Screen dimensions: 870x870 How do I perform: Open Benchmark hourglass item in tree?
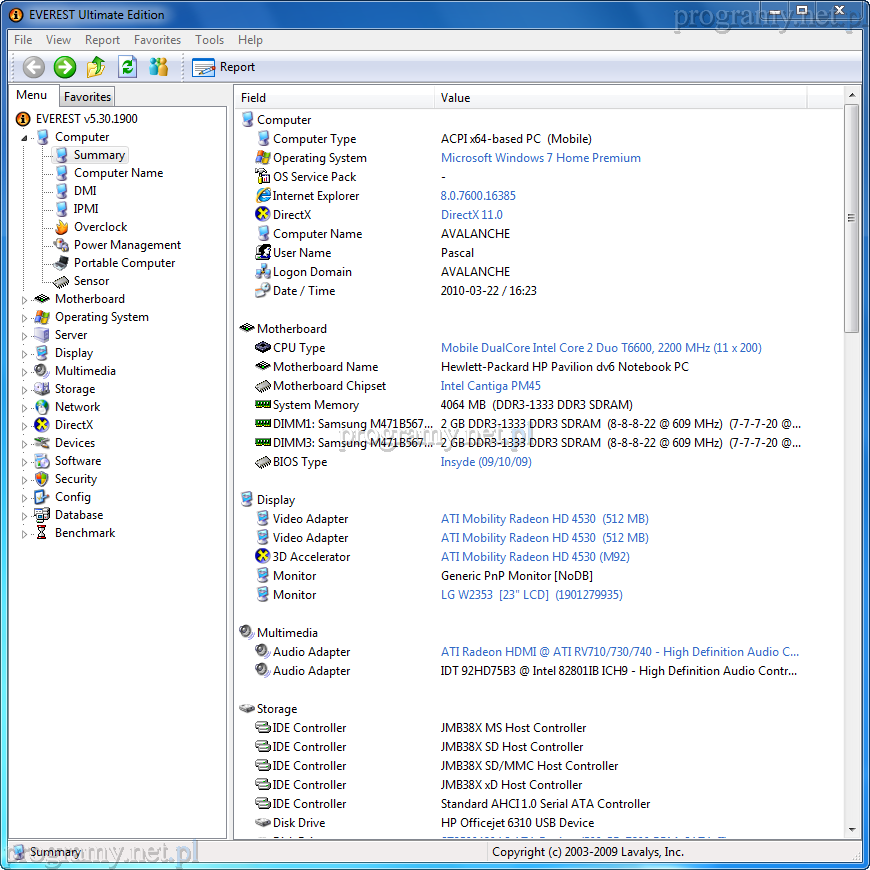pos(84,533)
